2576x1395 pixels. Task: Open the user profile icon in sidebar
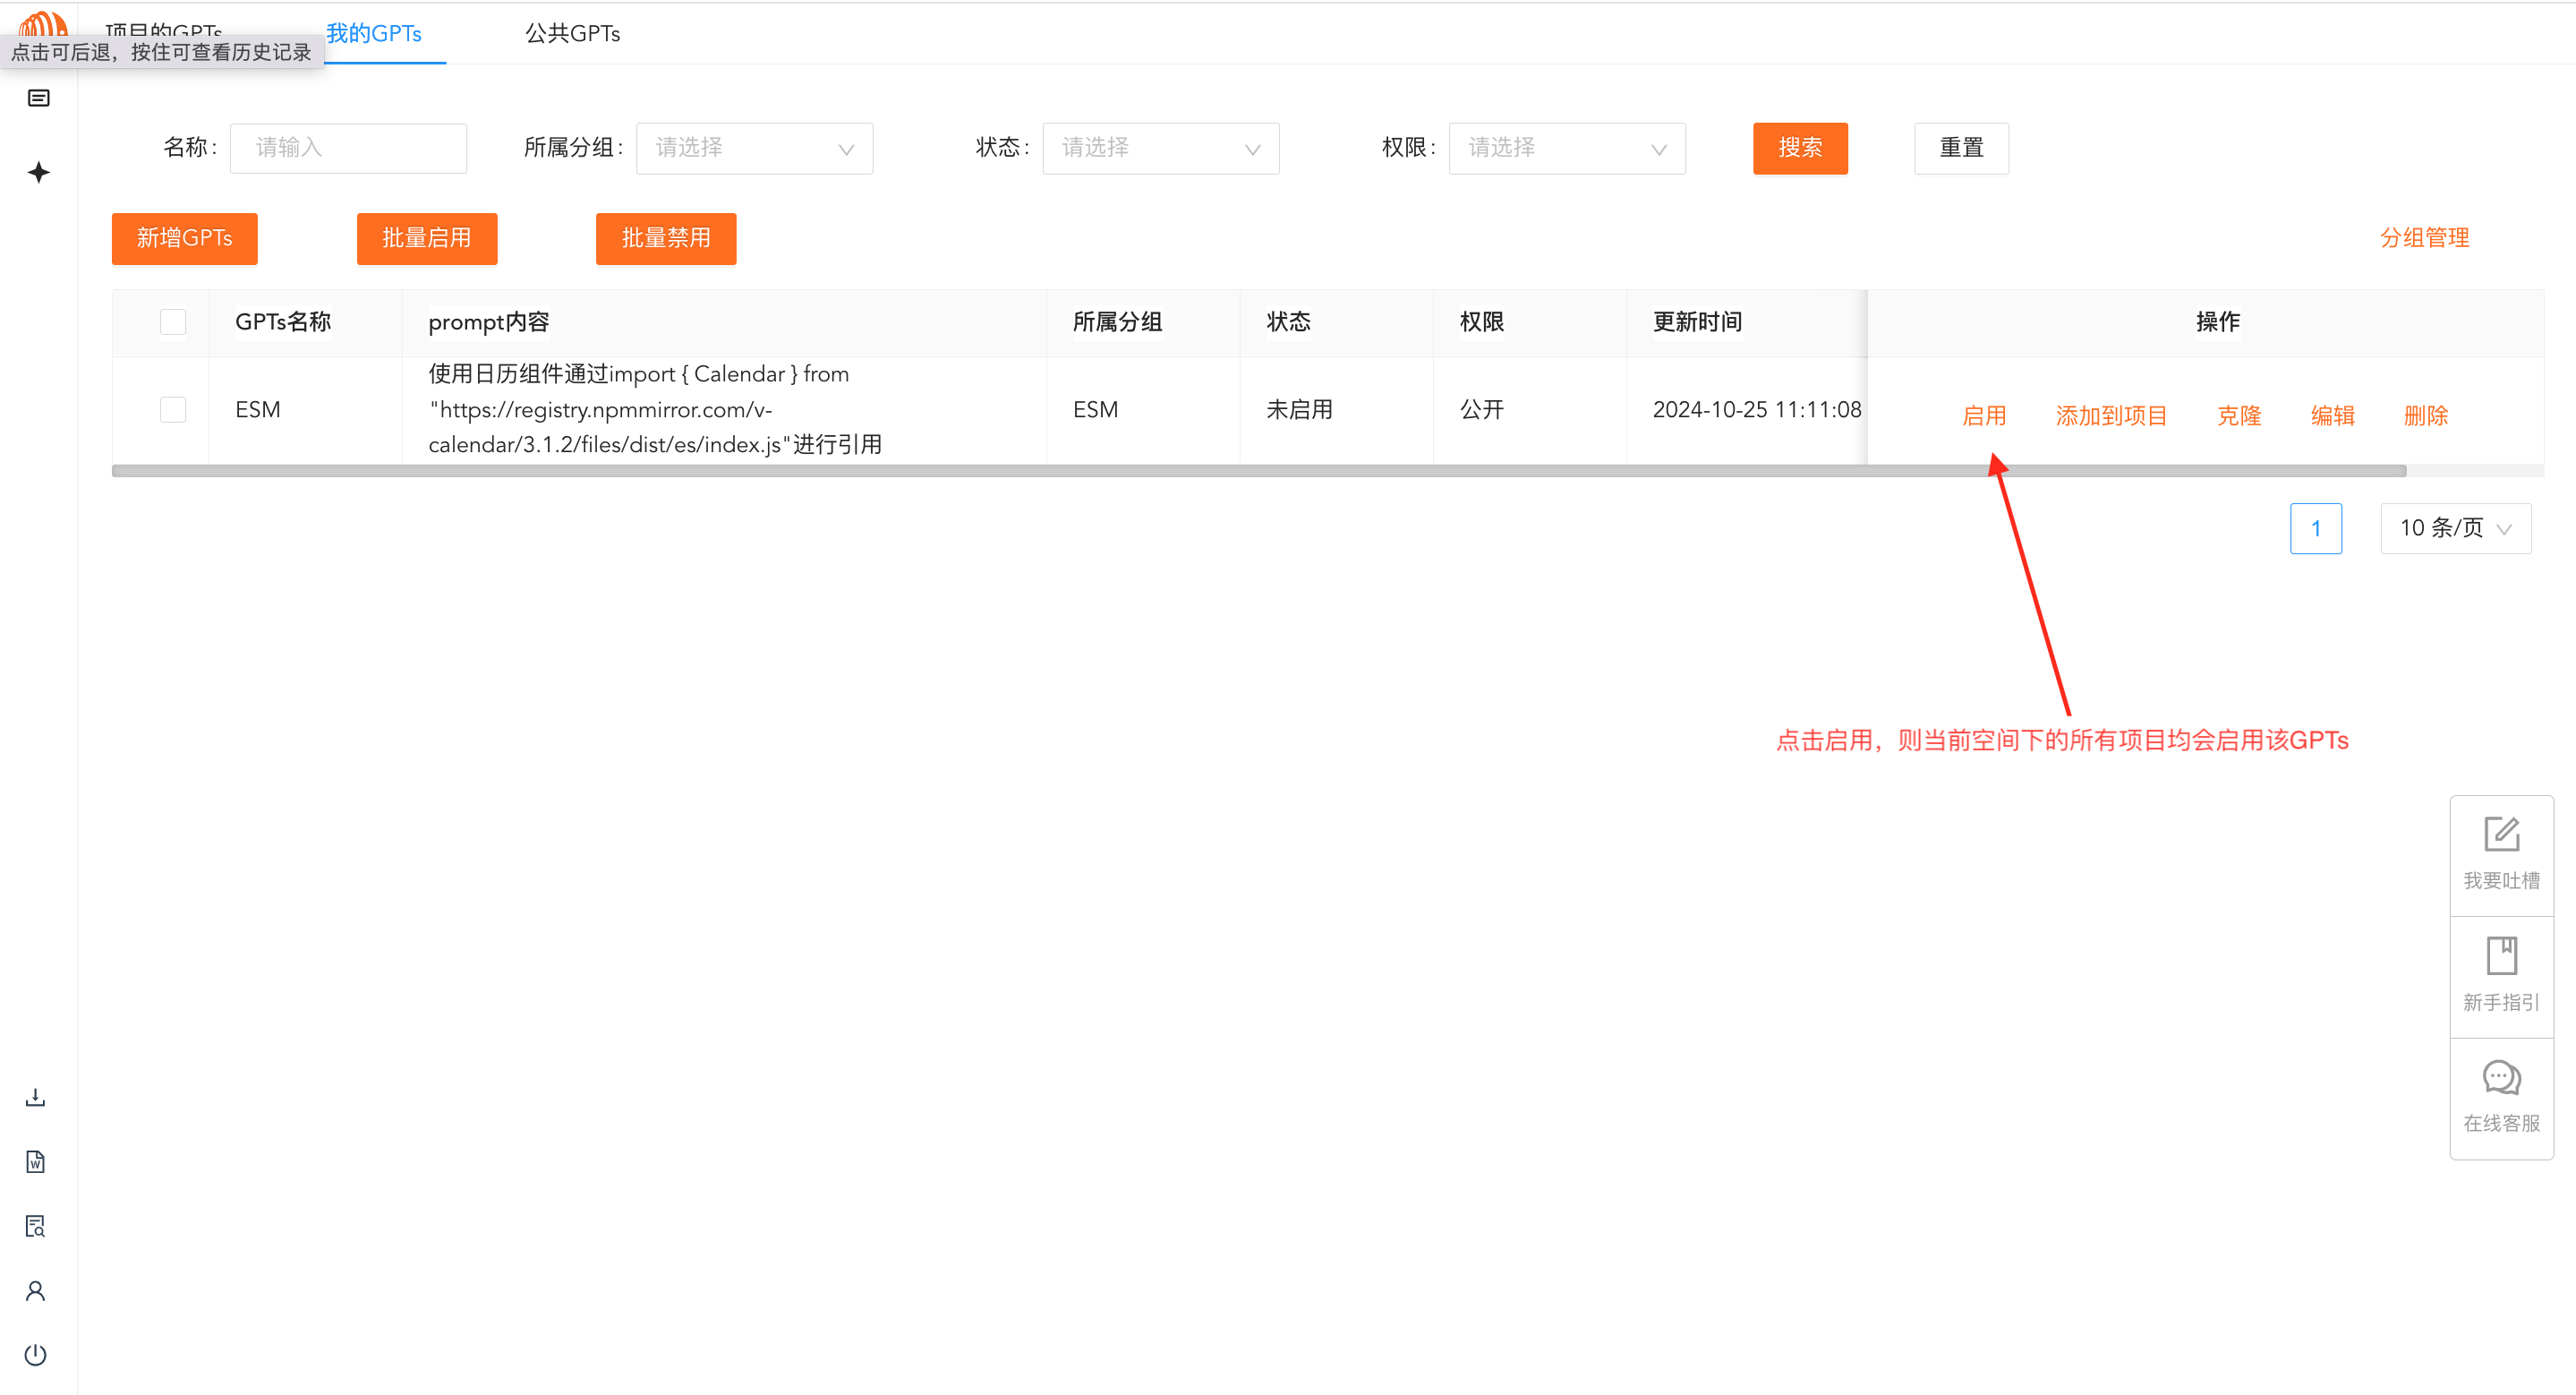[35, 1290]
